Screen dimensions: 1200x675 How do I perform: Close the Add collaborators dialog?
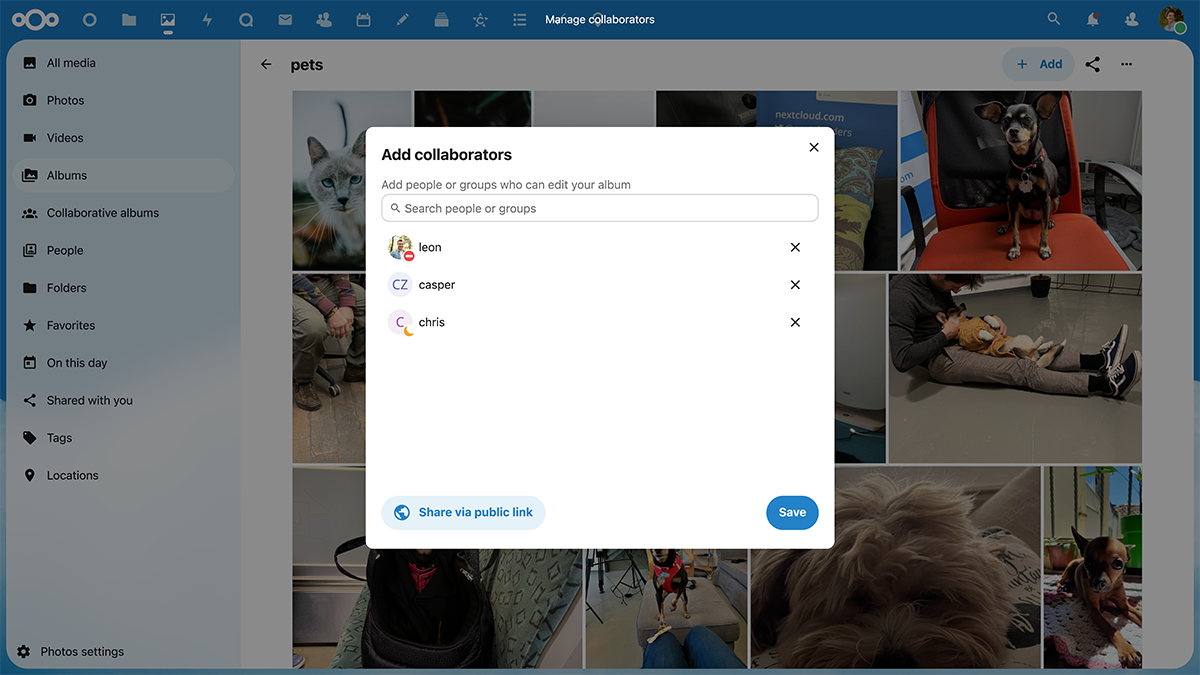(x=814, y=147)
